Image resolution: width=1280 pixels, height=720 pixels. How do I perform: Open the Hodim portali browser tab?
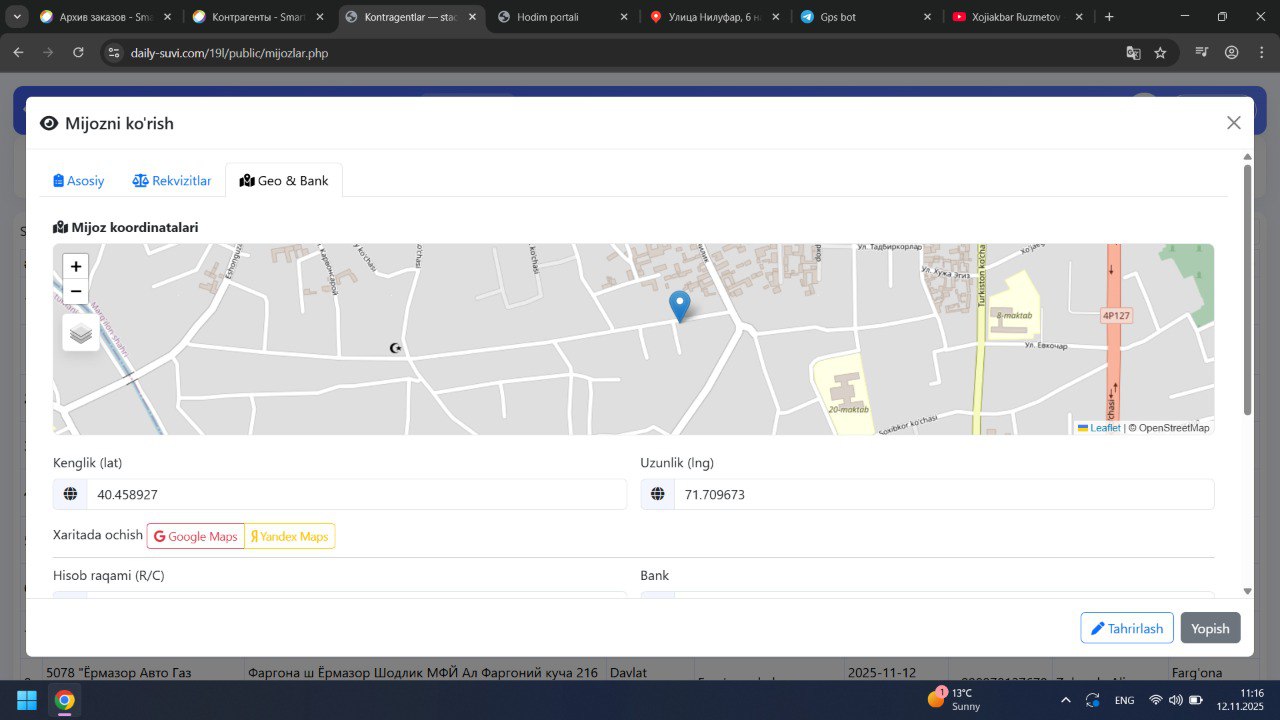coord(560,17)
